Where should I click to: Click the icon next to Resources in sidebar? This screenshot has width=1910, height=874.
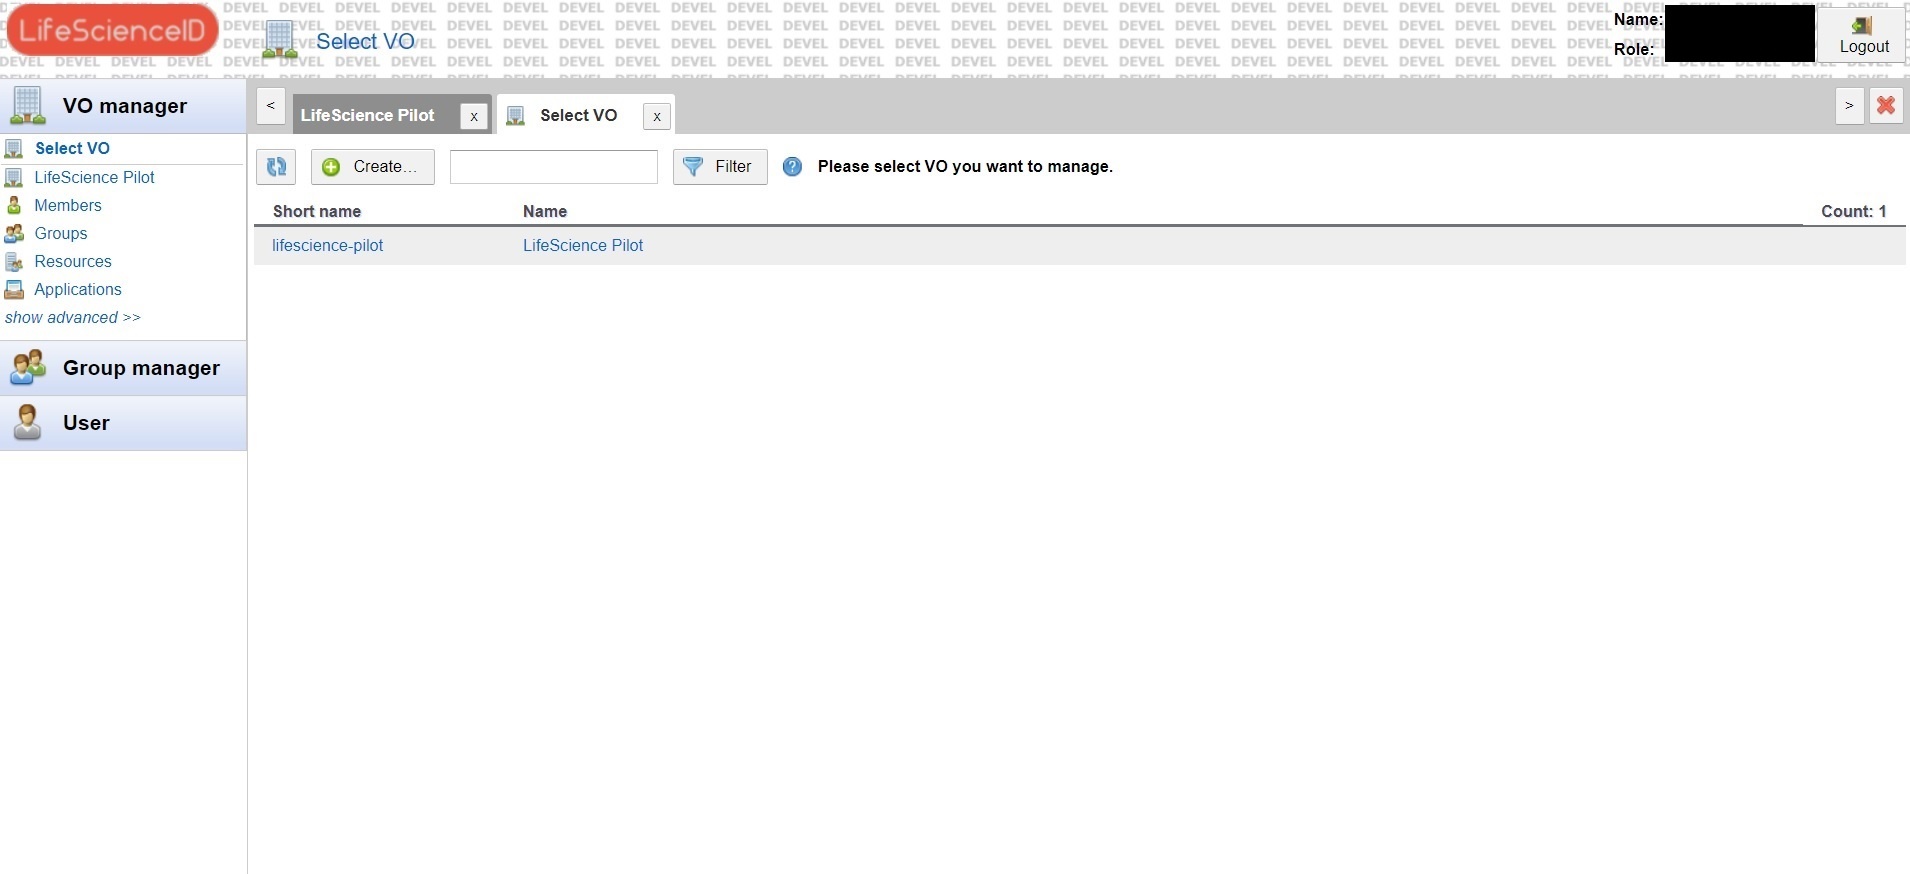click(x=14, y=261)
